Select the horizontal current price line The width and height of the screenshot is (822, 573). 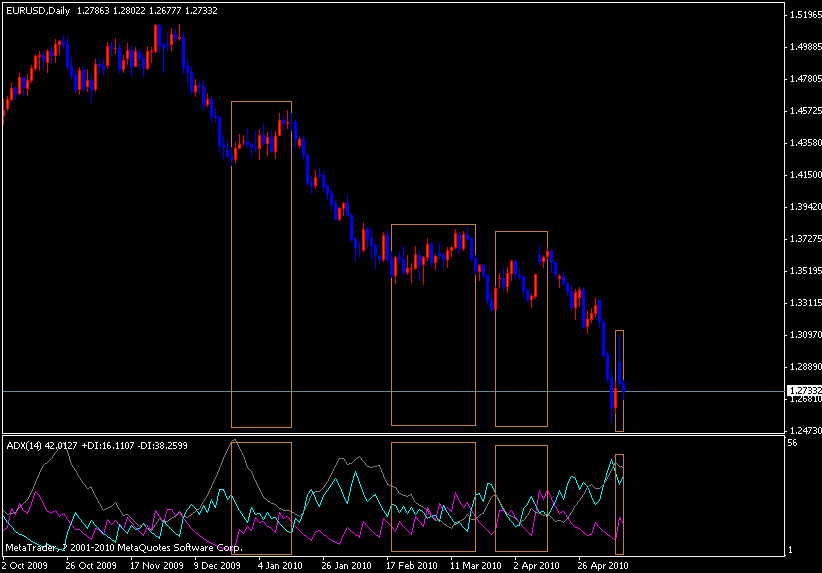393,391
